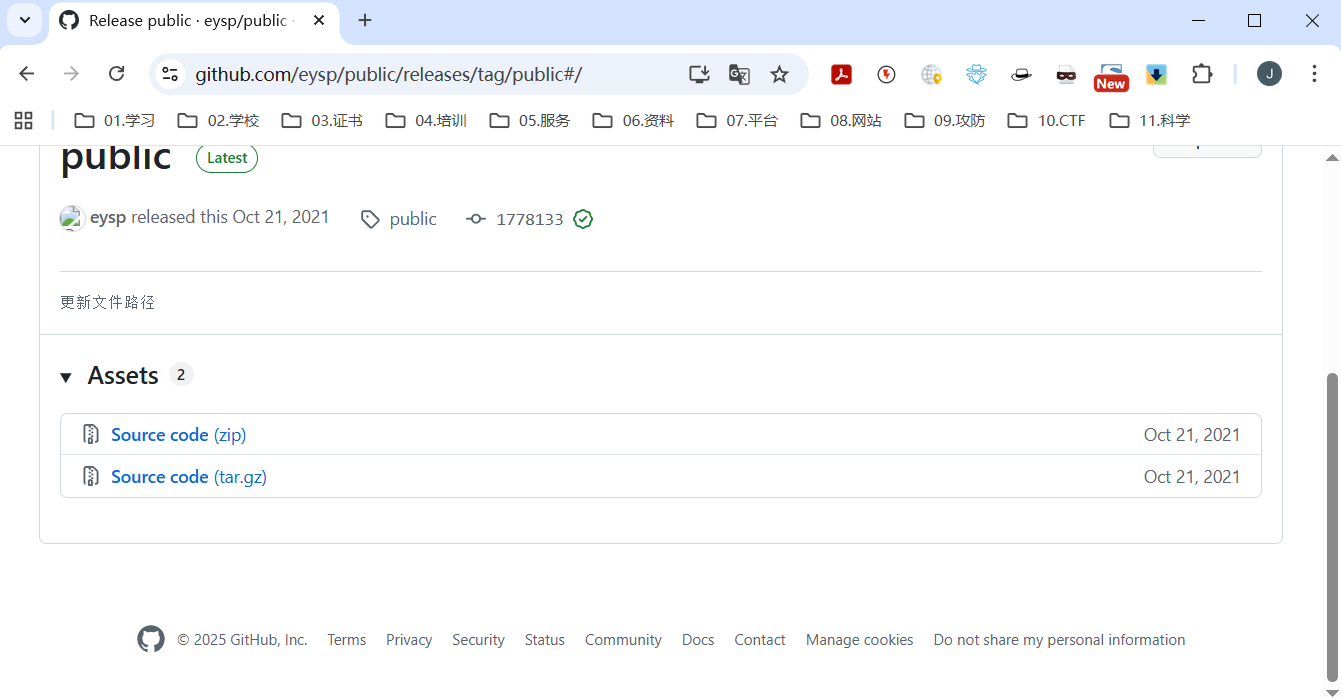Open the eysp author profile link

108,217
